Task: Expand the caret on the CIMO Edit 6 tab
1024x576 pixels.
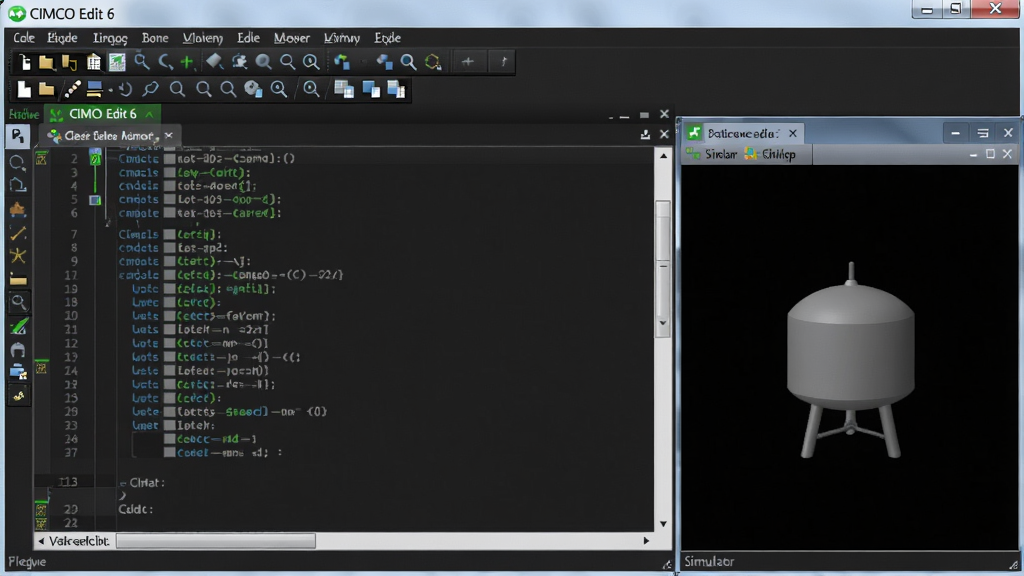Action: pos(150,114)
